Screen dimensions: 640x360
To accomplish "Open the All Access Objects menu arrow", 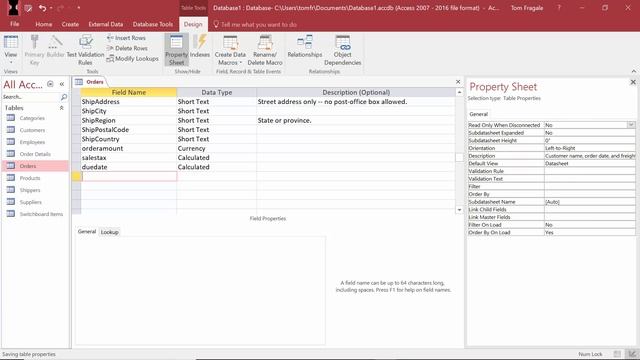I will pyautogui.click(x=50, y=84).
